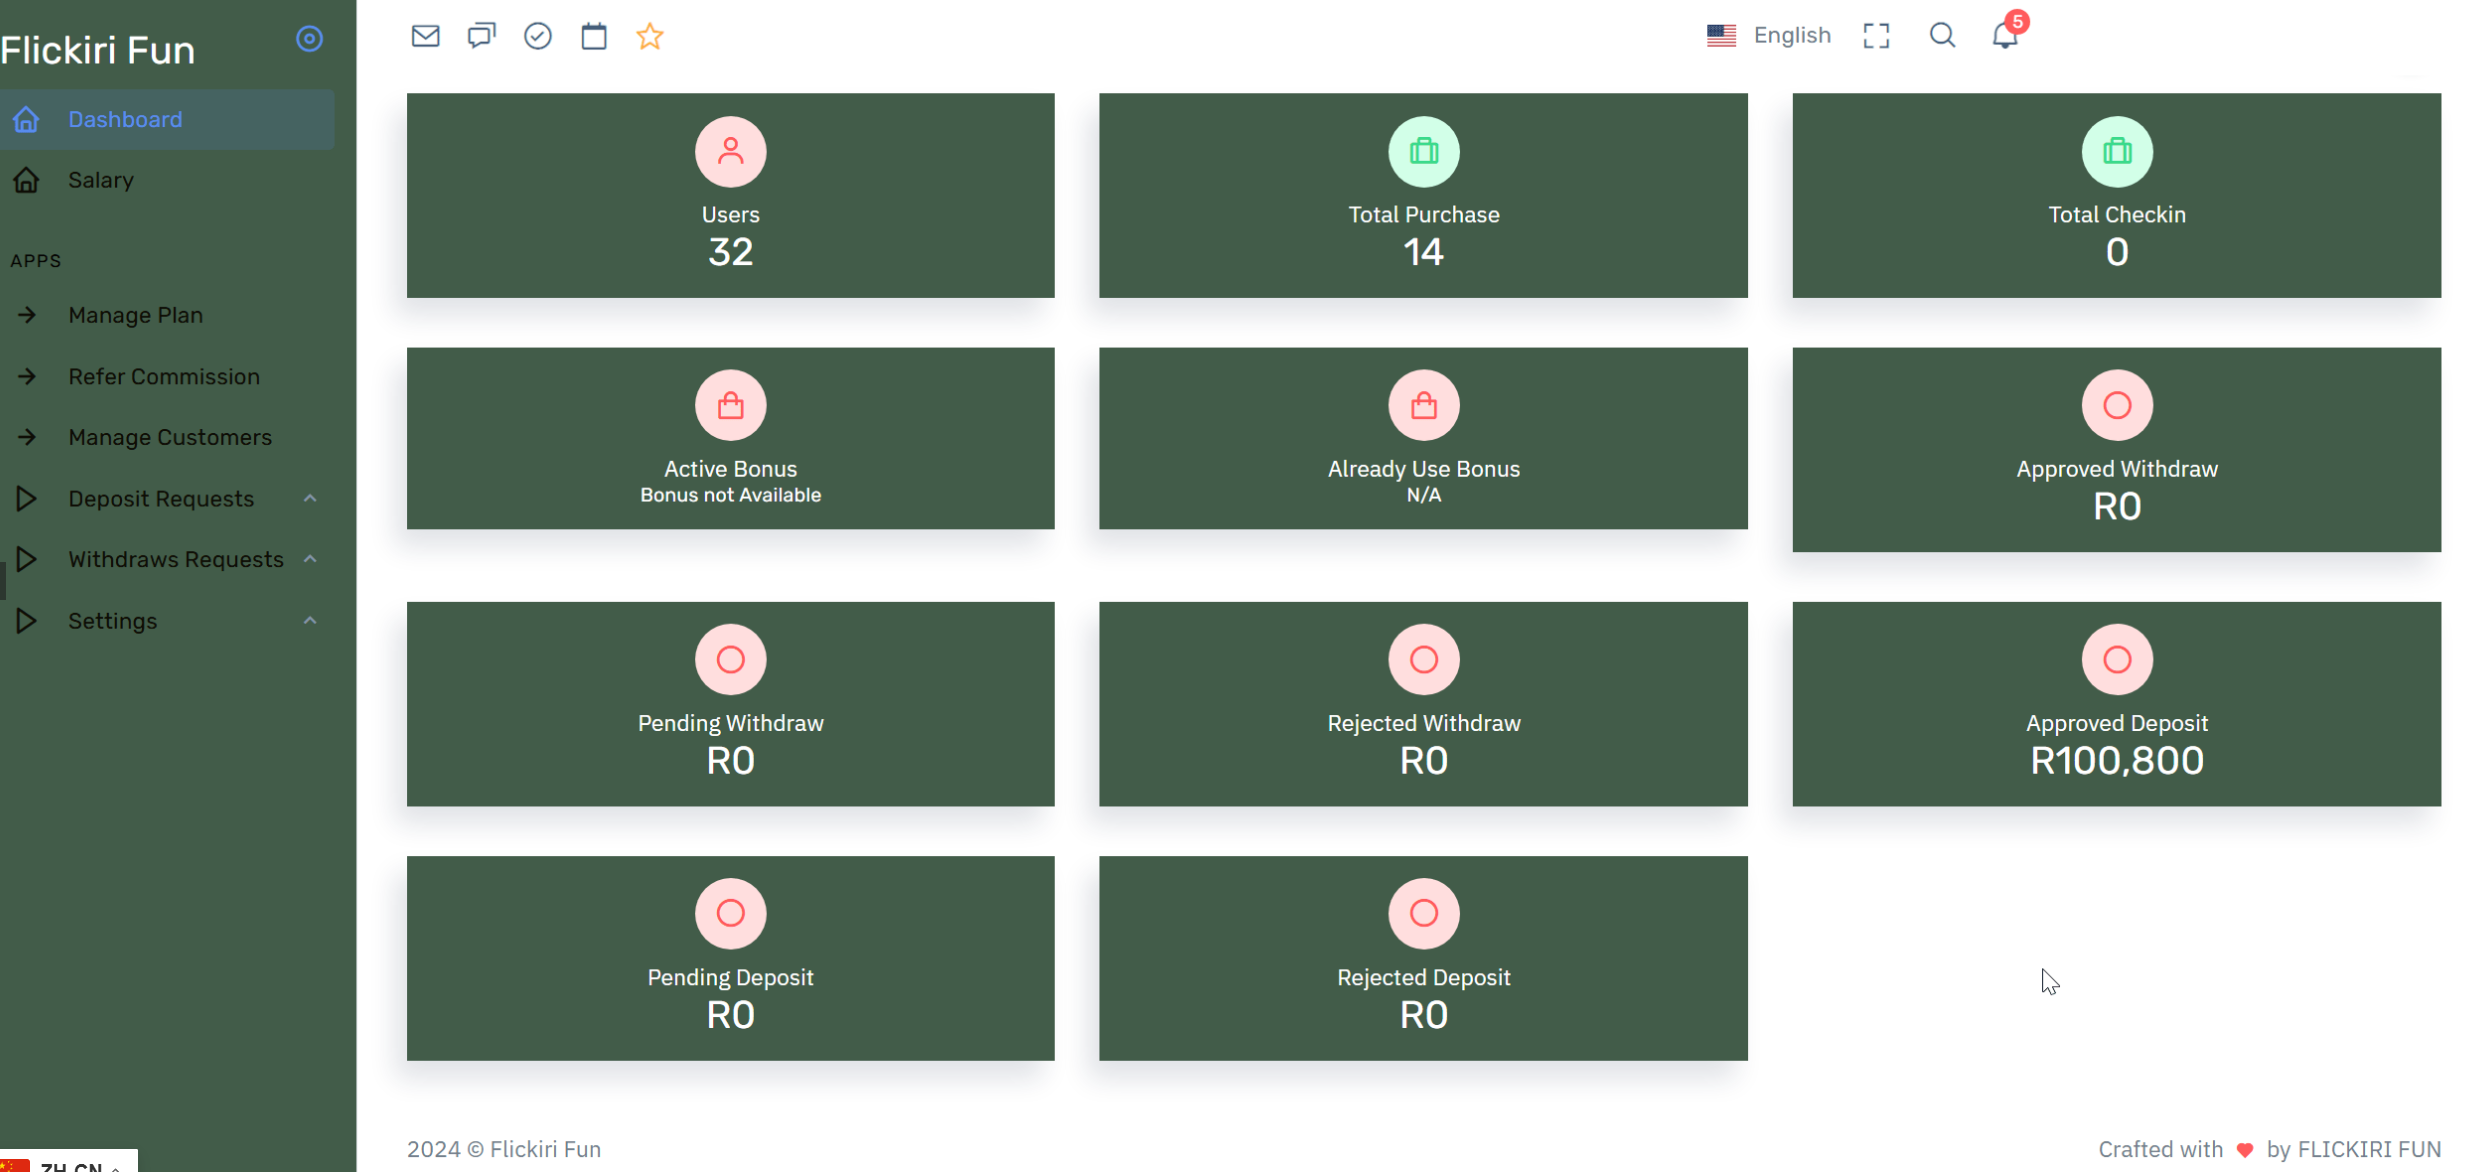Select Refer Commission menu item

[x=164, y=376]
